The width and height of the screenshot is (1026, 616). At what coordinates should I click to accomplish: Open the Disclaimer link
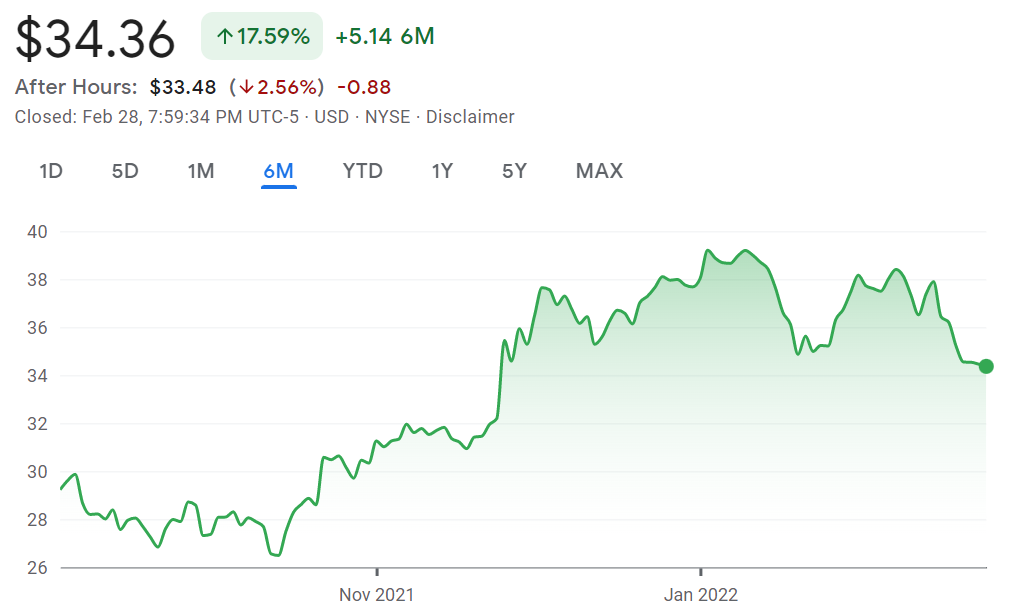470,117
